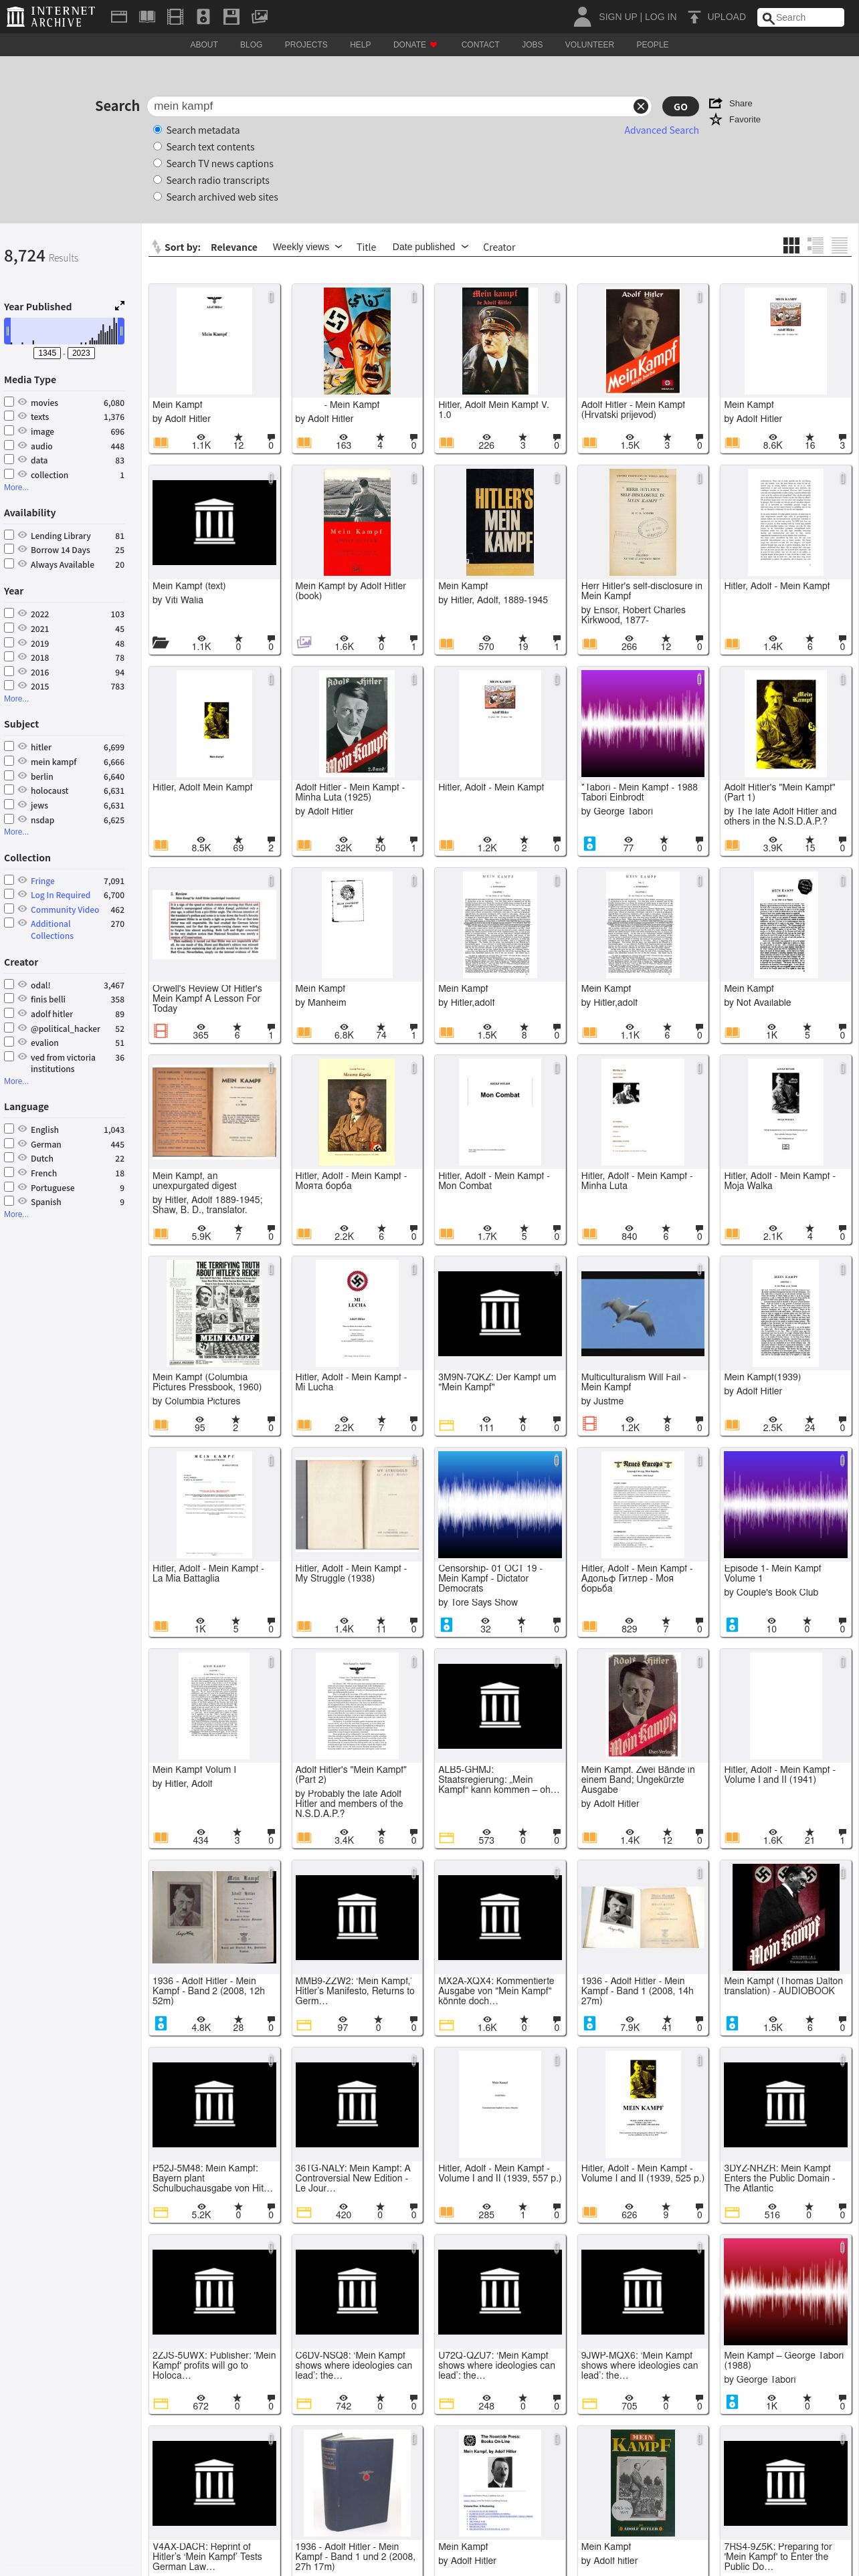The image size is (859, 2576).
Task: Expand More under Creator facet
Action: [15, 1081]
